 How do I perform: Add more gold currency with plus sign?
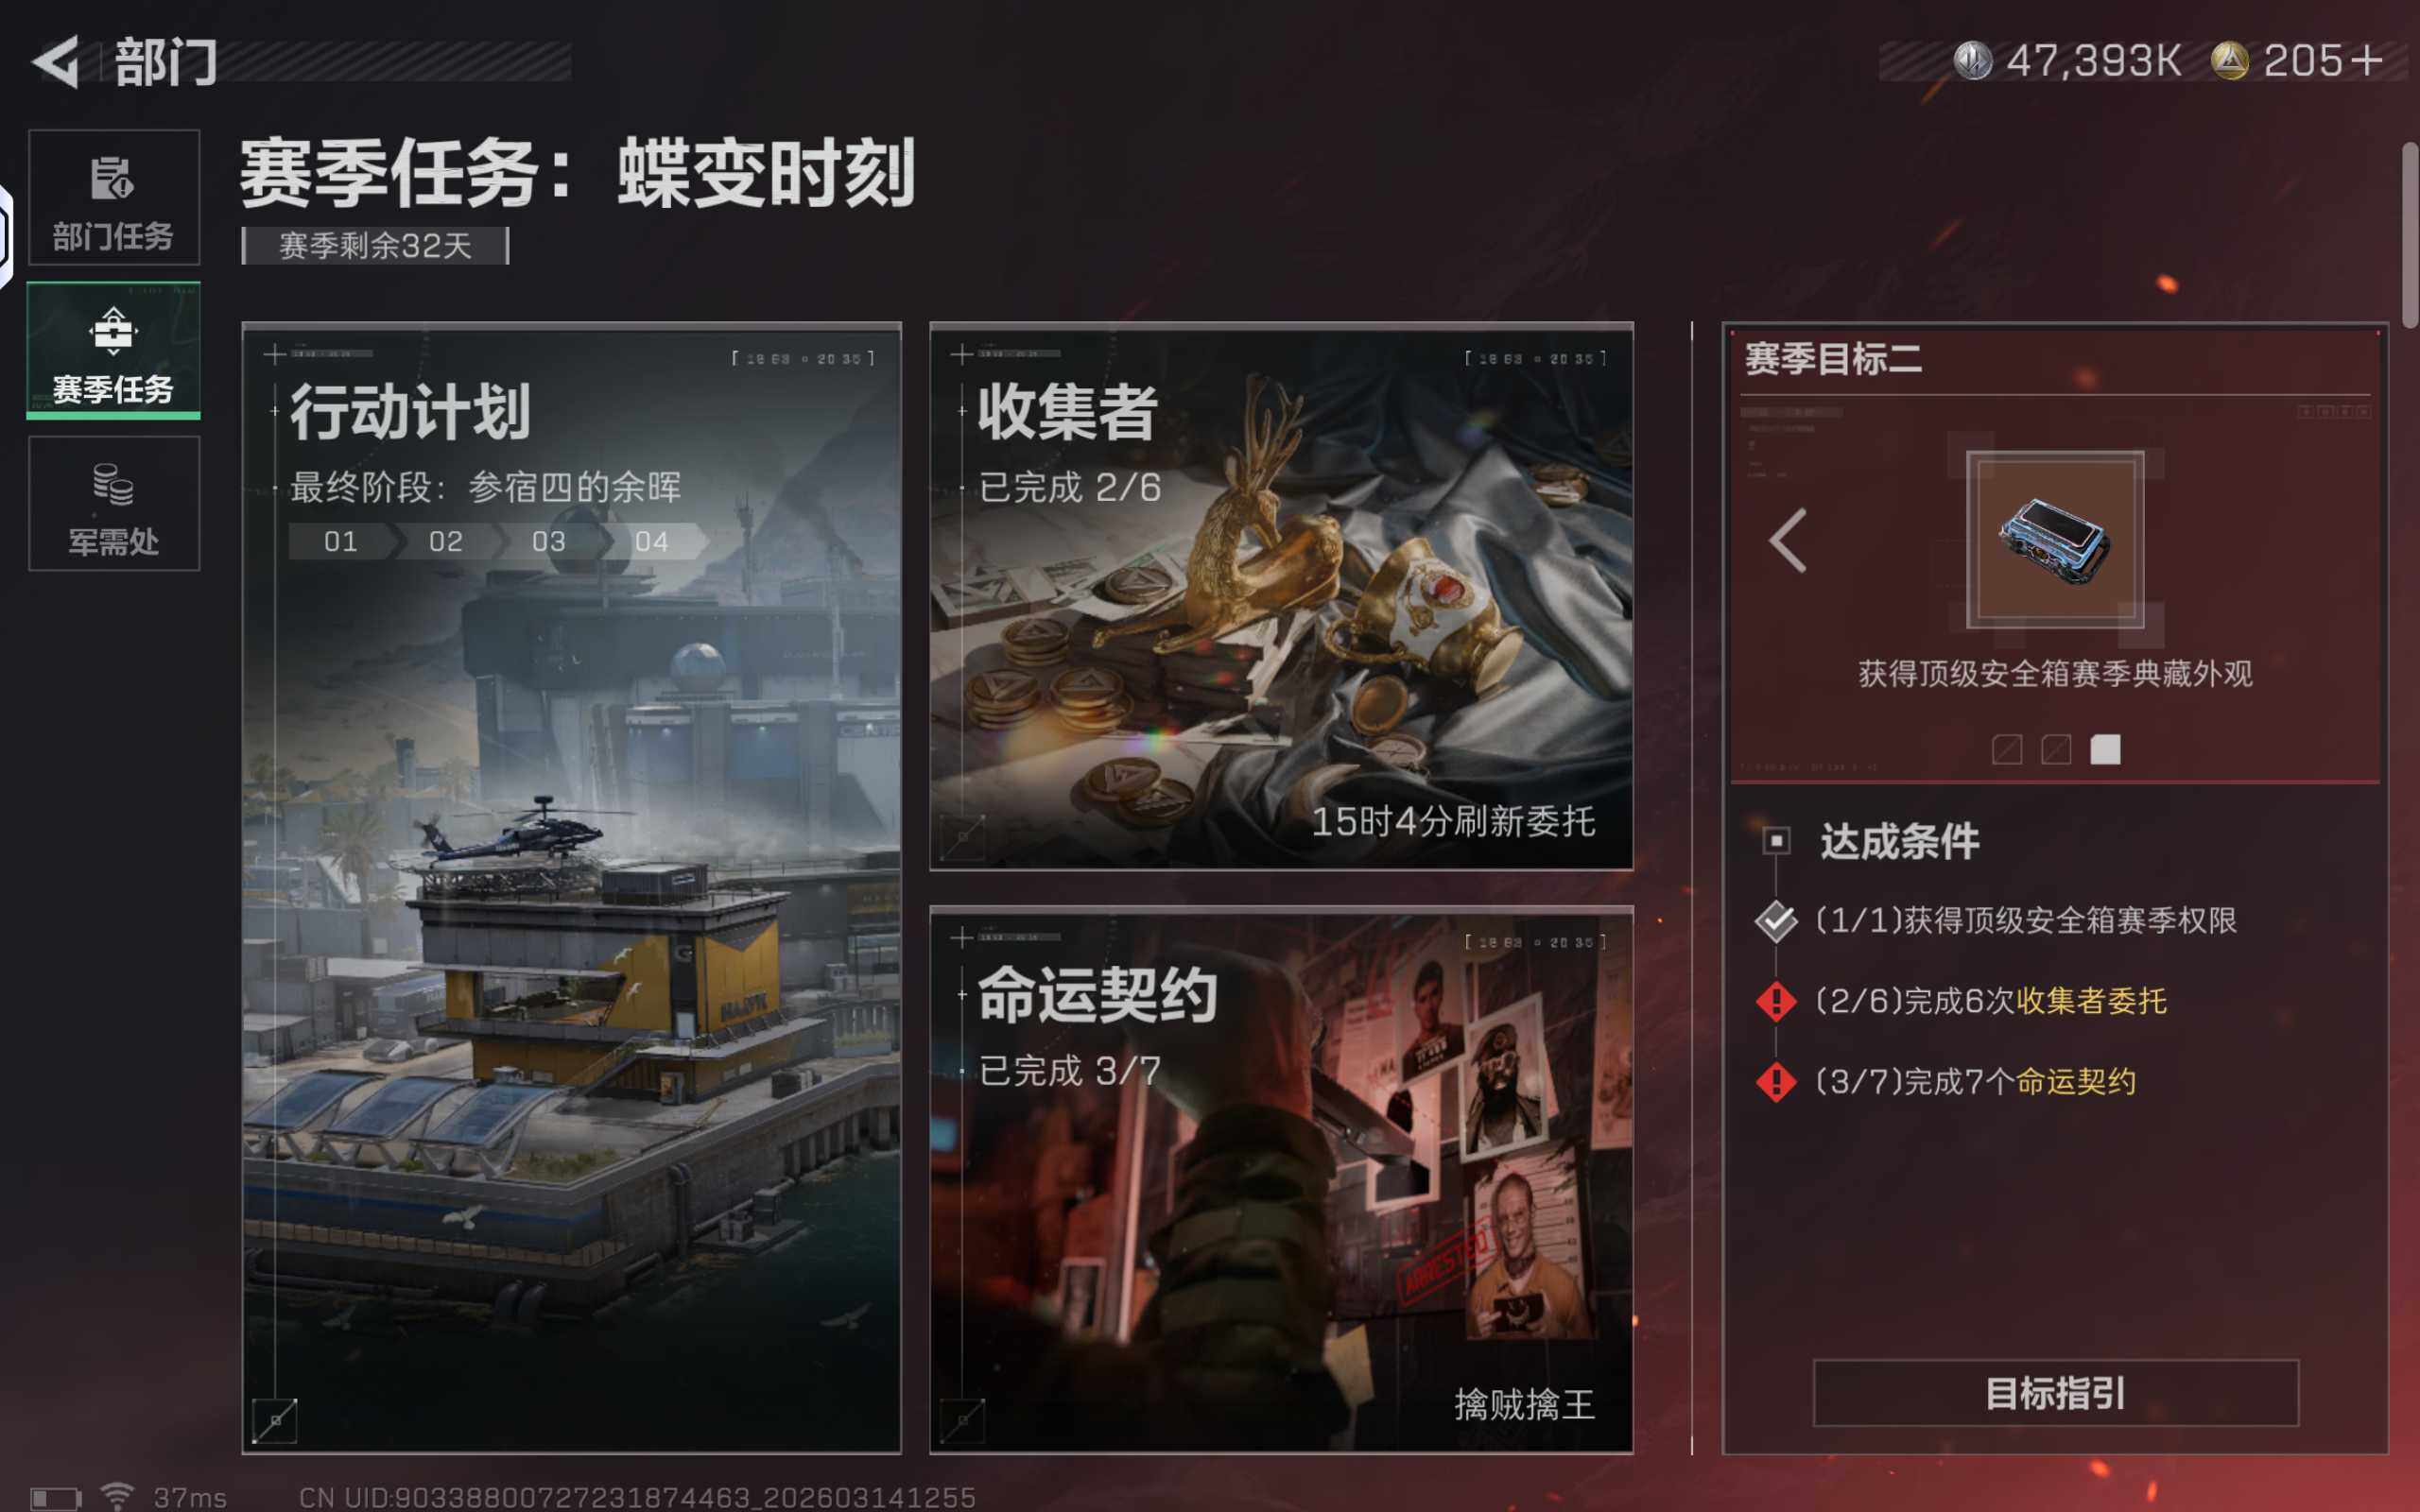coord(2367,61)
